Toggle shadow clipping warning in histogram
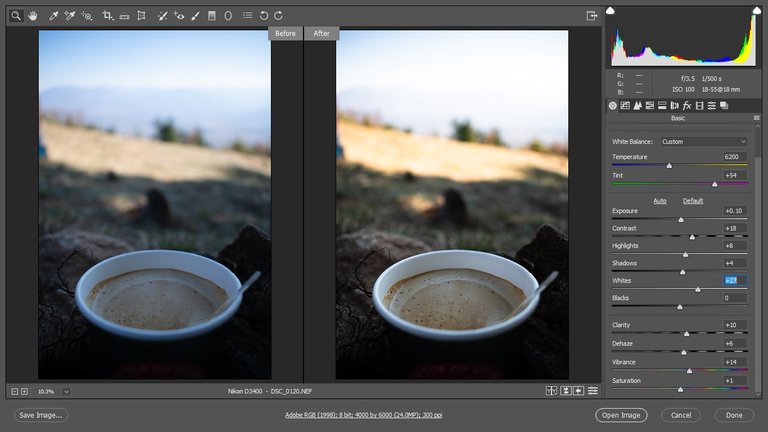This screenshot has width=768, height=432. [x=612, y=11]
